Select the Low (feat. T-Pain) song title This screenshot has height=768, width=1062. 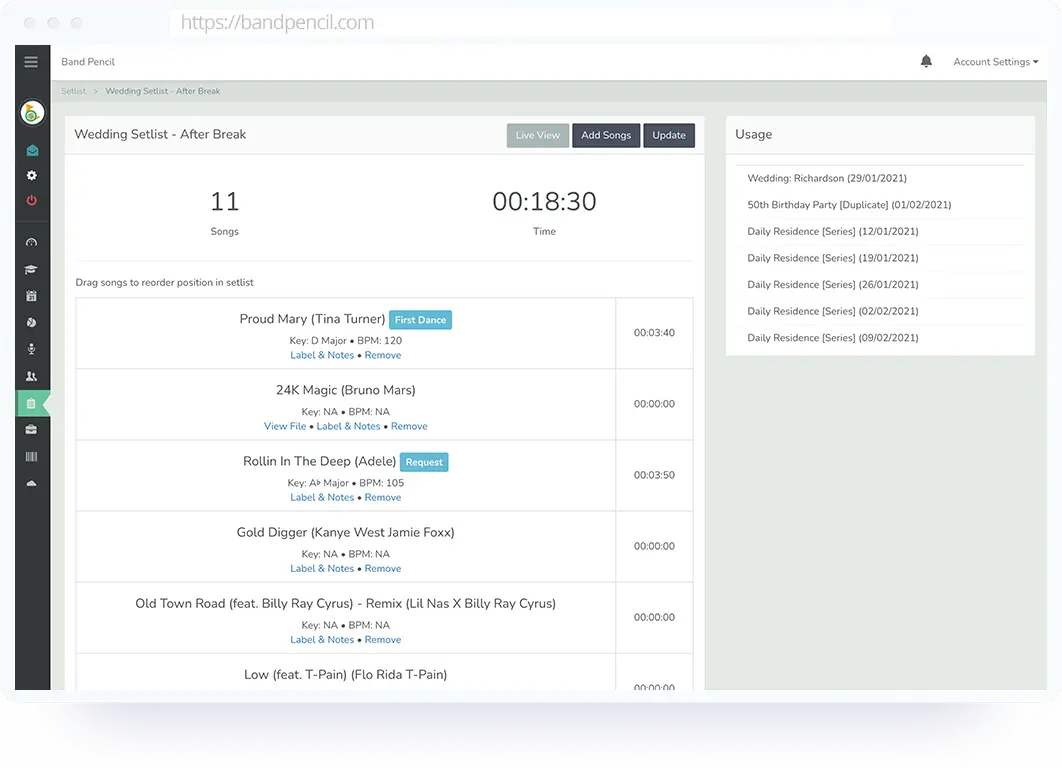[345, 675]
